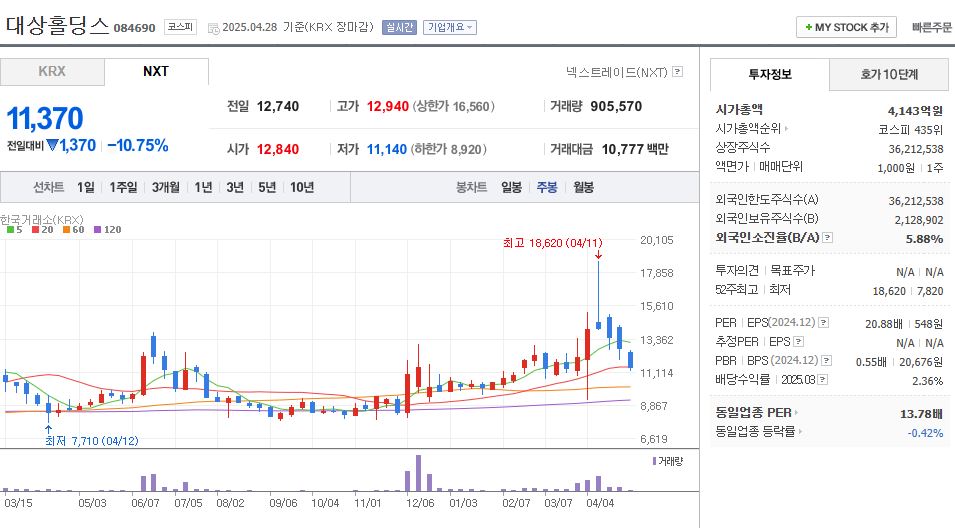The width and height of the screenshot is (955, 528).
Task: Select the NXT tab
Action: point(157,71)
